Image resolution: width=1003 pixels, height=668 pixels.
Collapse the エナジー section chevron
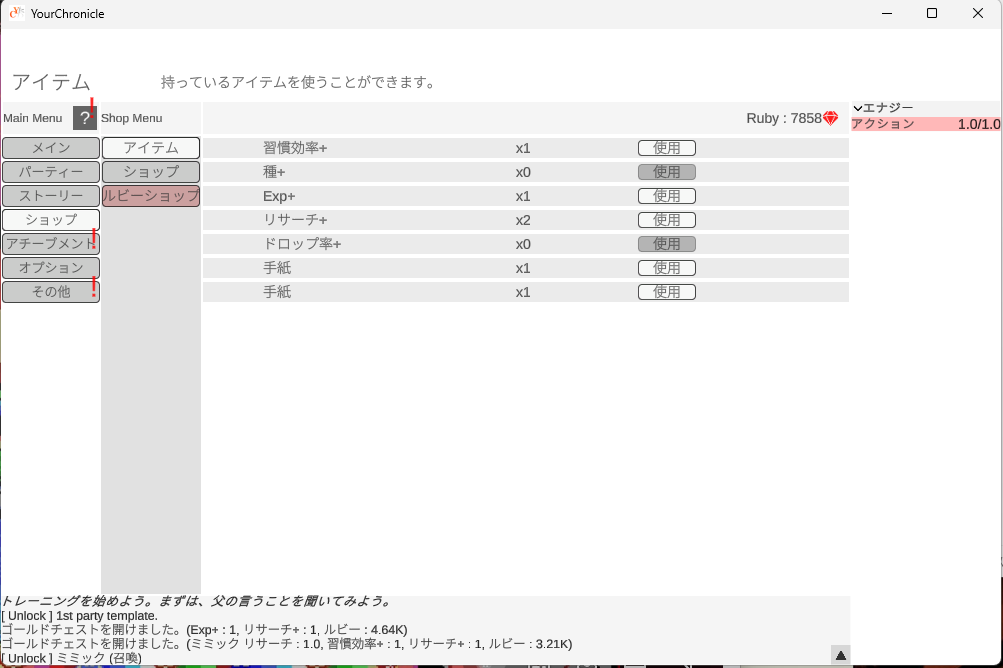(x=858, y=108)
